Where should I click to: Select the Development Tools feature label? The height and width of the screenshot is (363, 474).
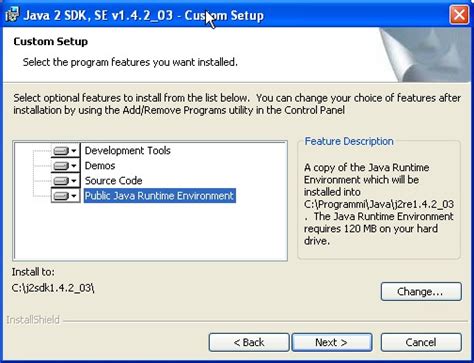point(128,151)
